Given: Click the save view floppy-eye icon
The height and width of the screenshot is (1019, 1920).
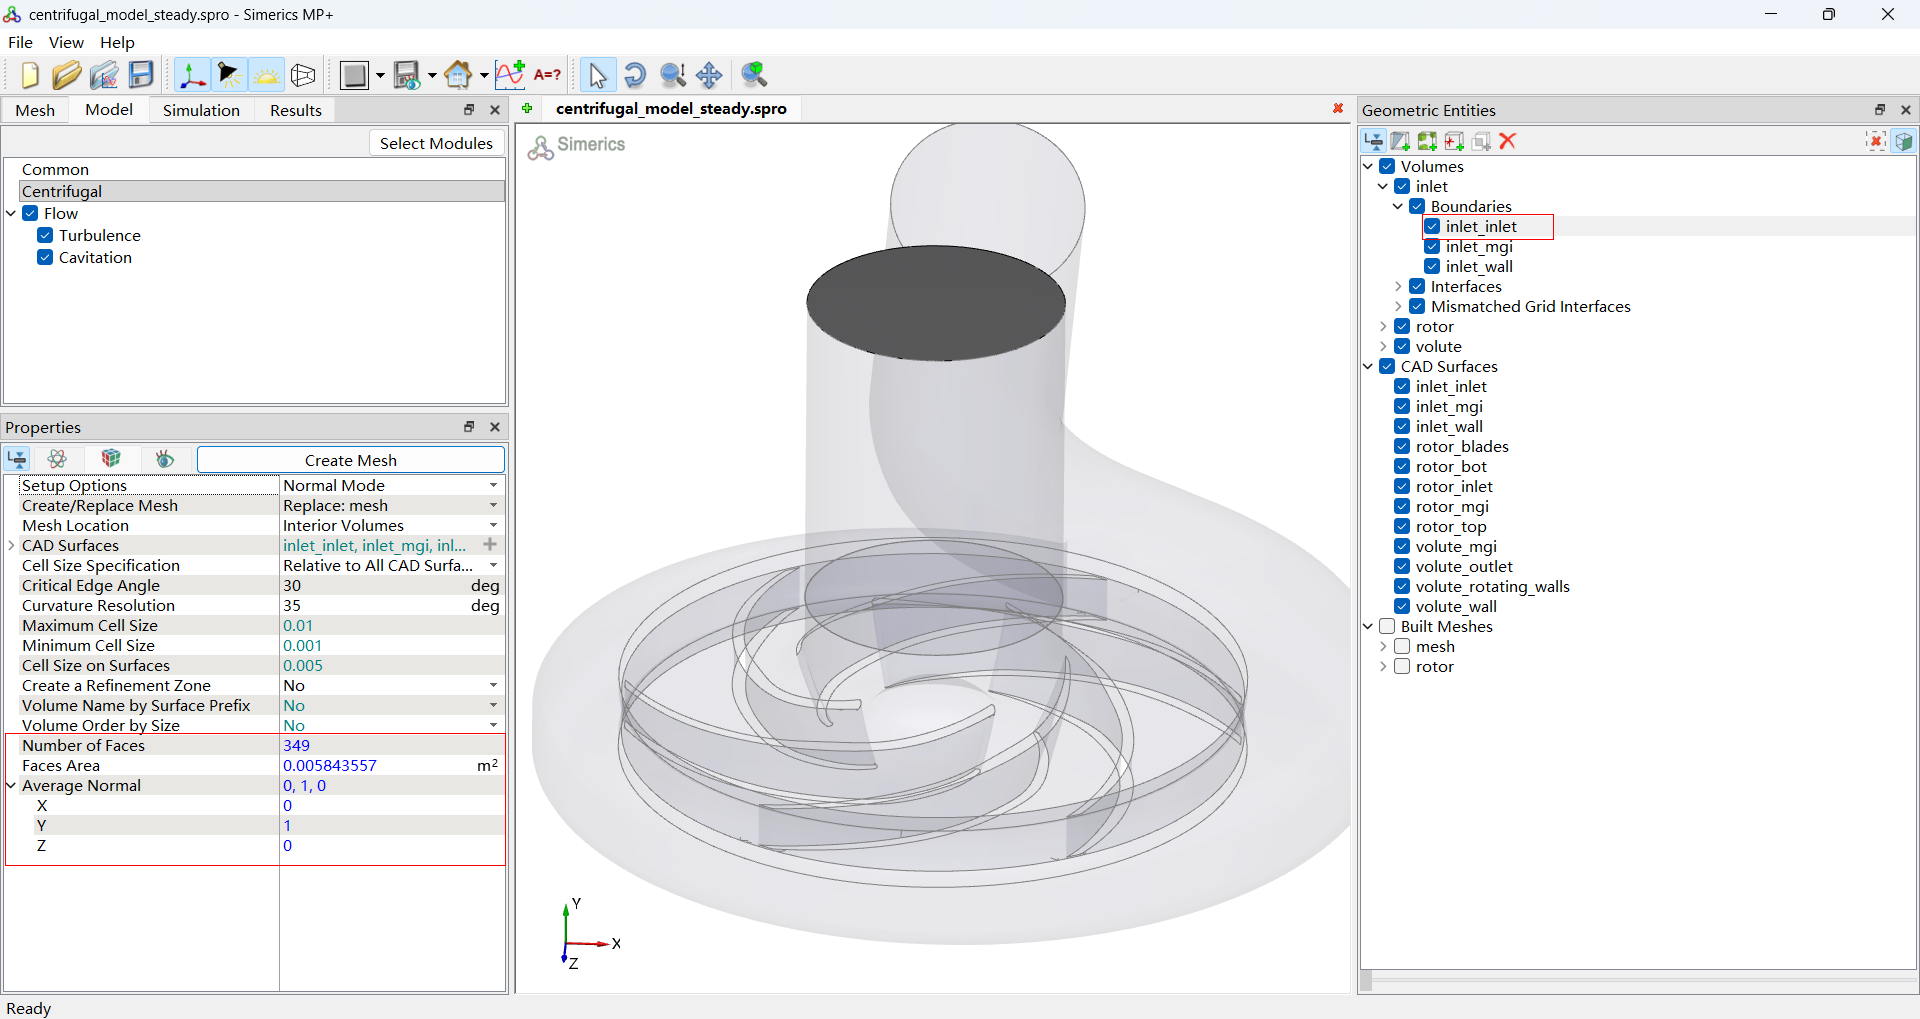Looking at the screenshot, I should pyautogui.click(x=407, y=75).
